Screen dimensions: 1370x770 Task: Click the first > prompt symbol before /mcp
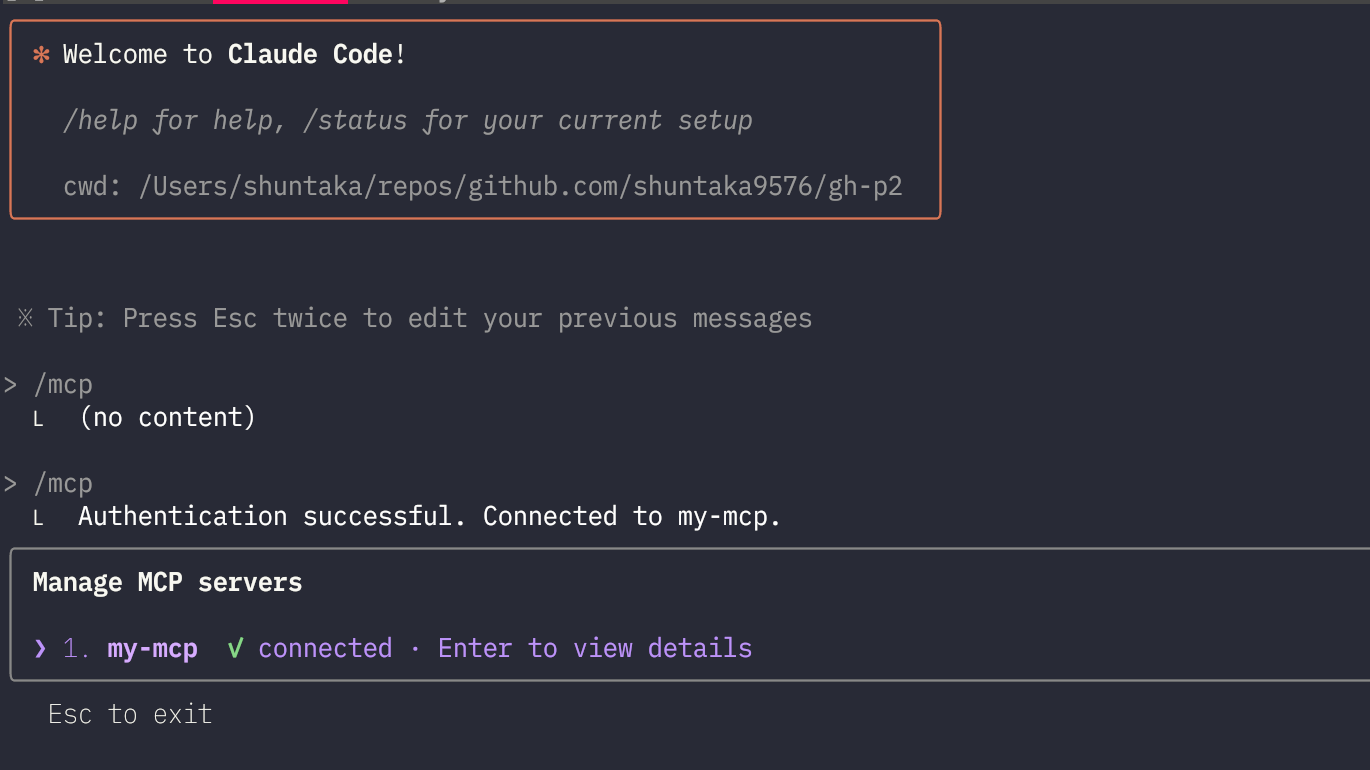click(x=10, y=385)
